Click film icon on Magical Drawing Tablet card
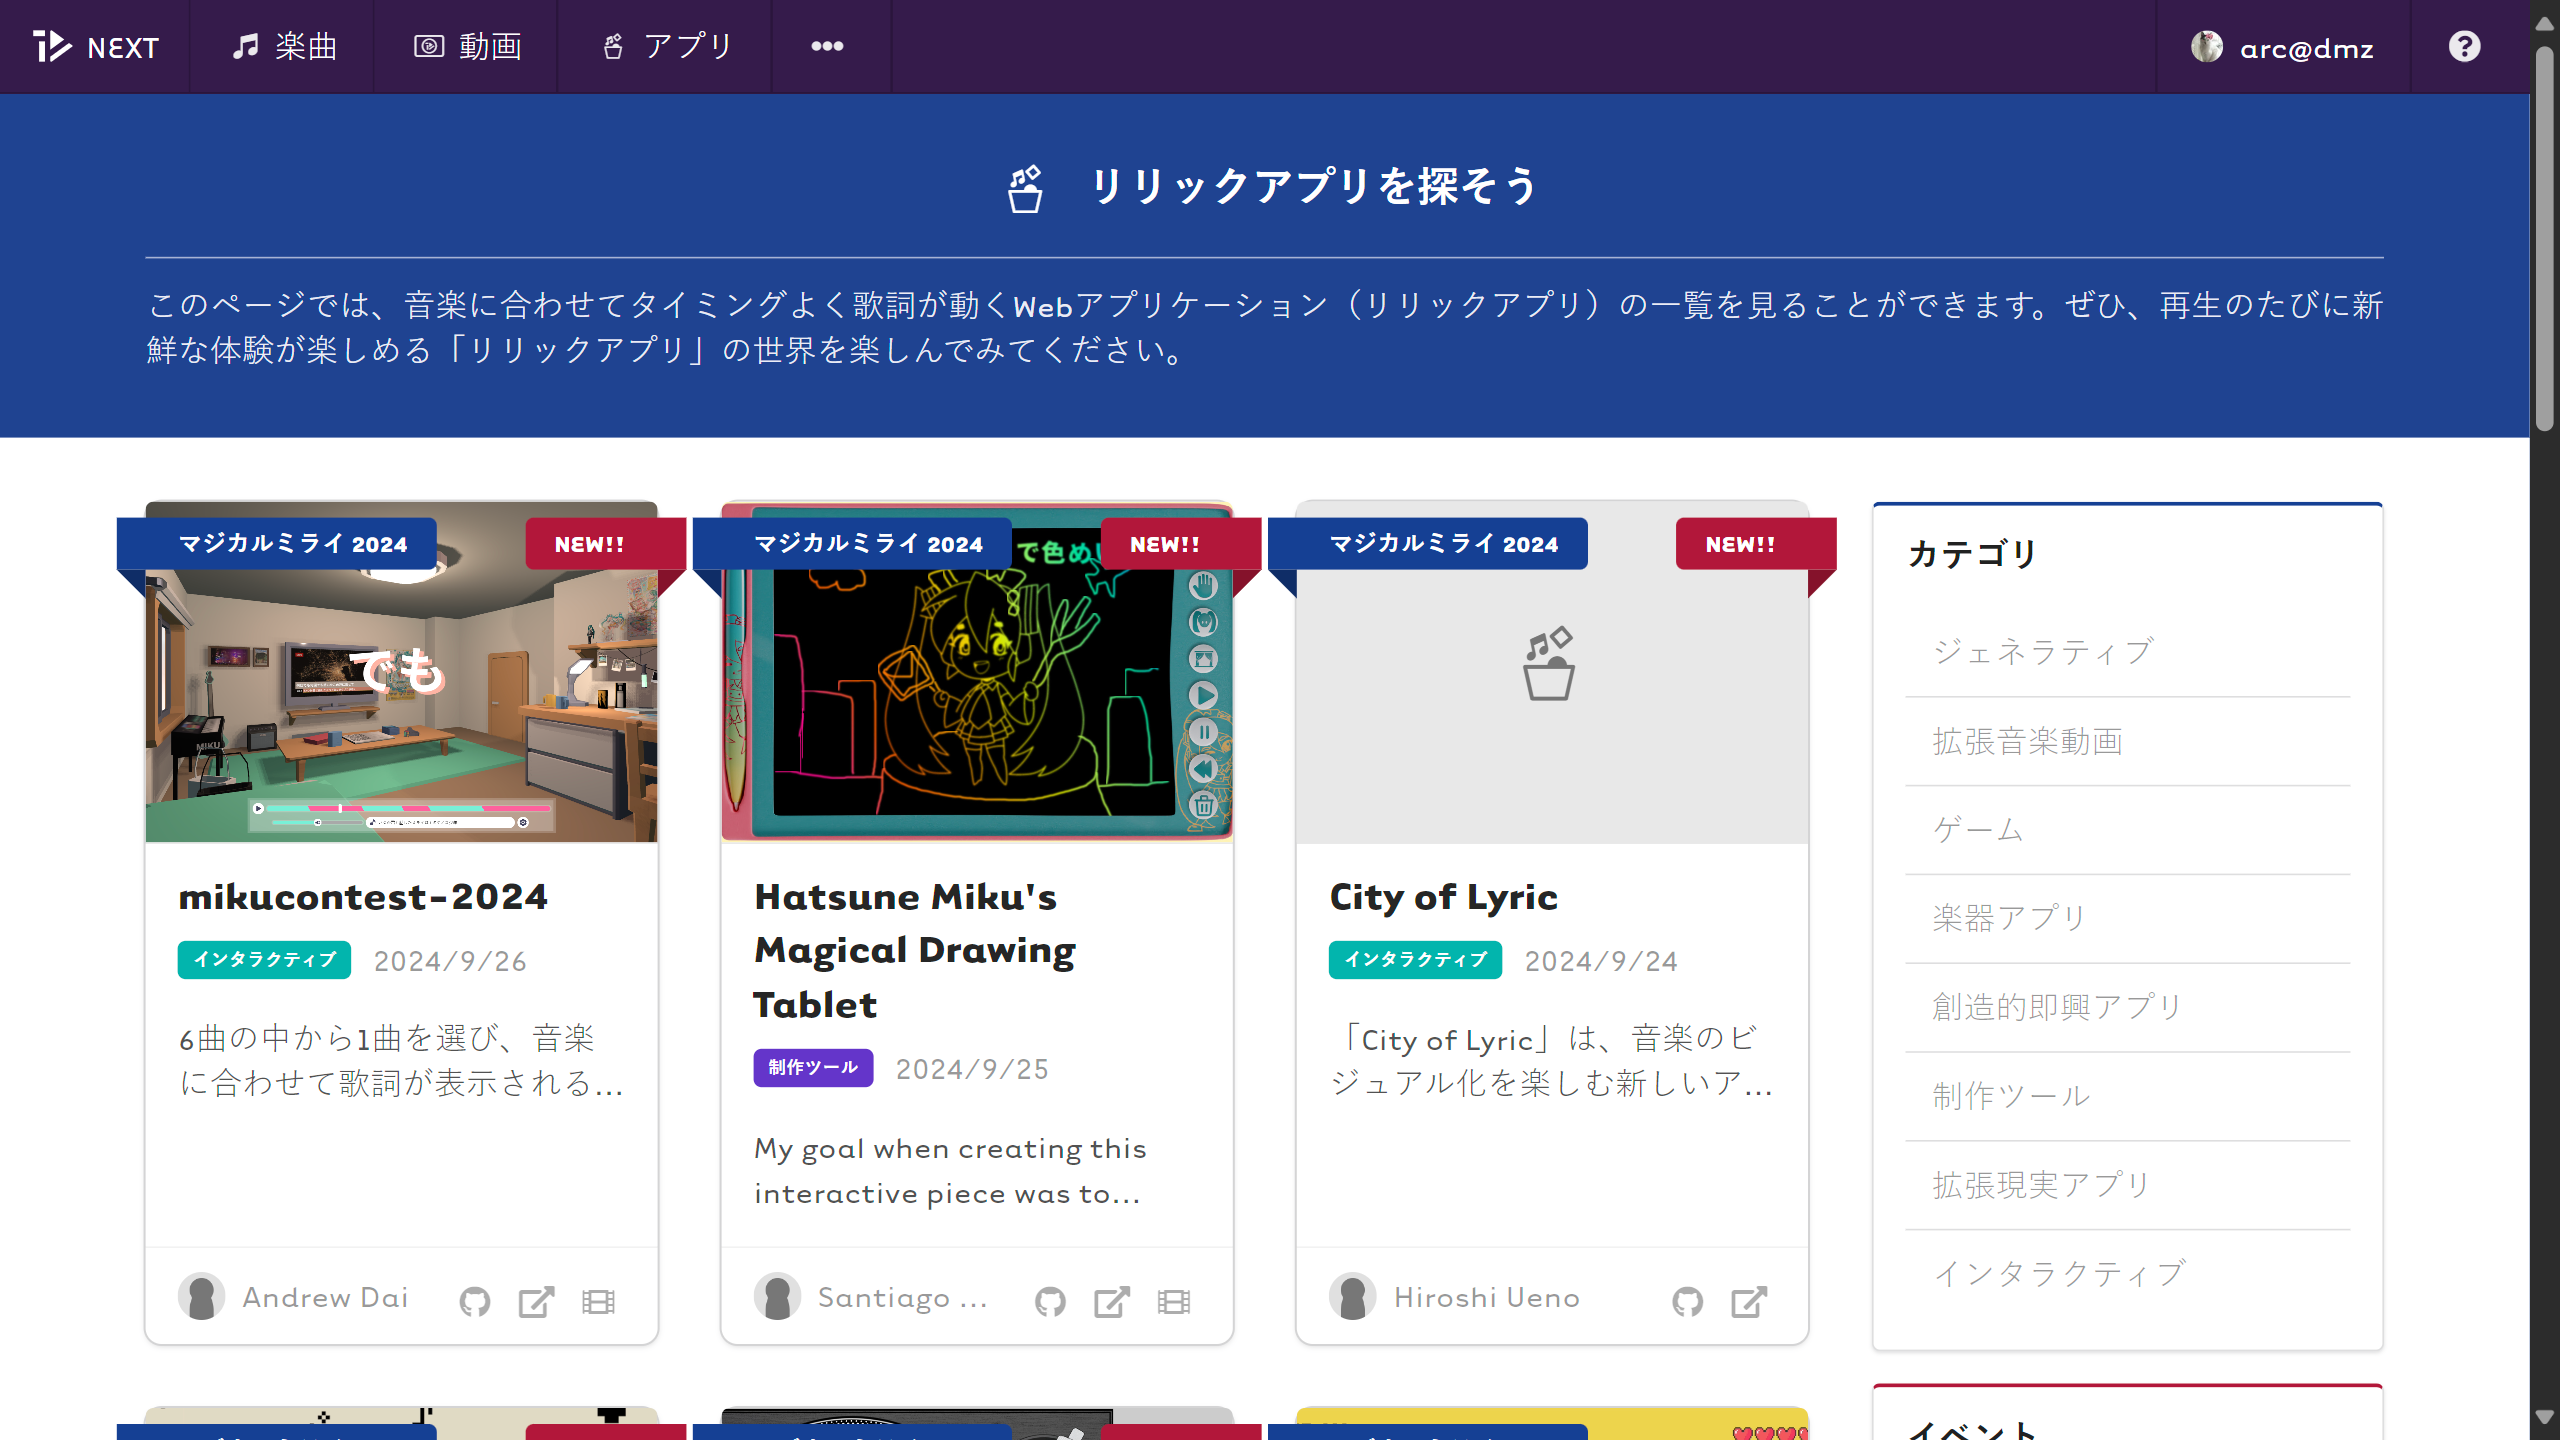The height and width of the screenshot is (1440, 2560). click(x=1174, y=1301)
